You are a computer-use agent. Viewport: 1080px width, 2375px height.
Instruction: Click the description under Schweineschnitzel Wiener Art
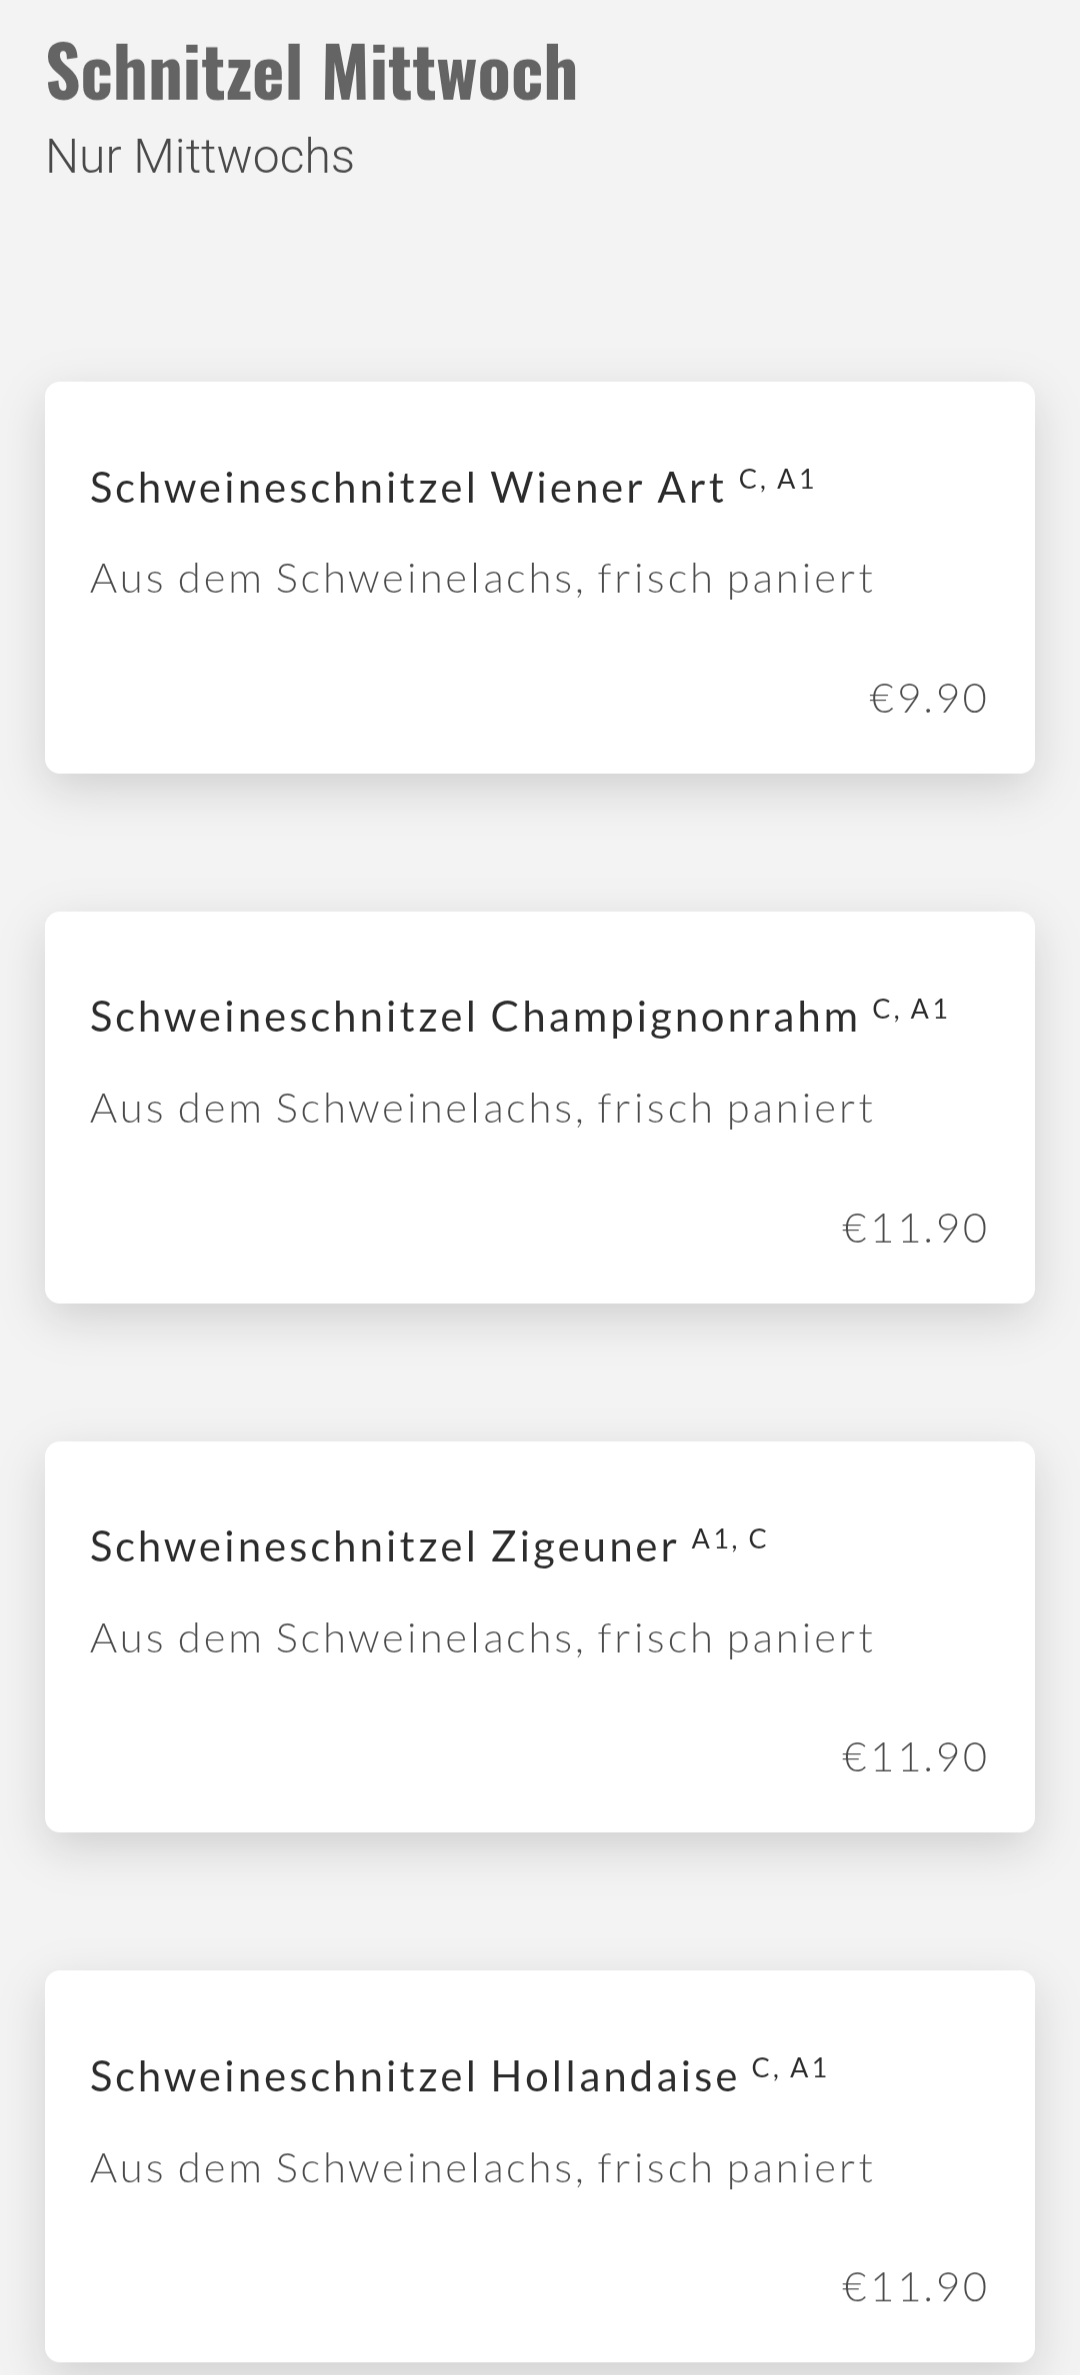[482, 579]
